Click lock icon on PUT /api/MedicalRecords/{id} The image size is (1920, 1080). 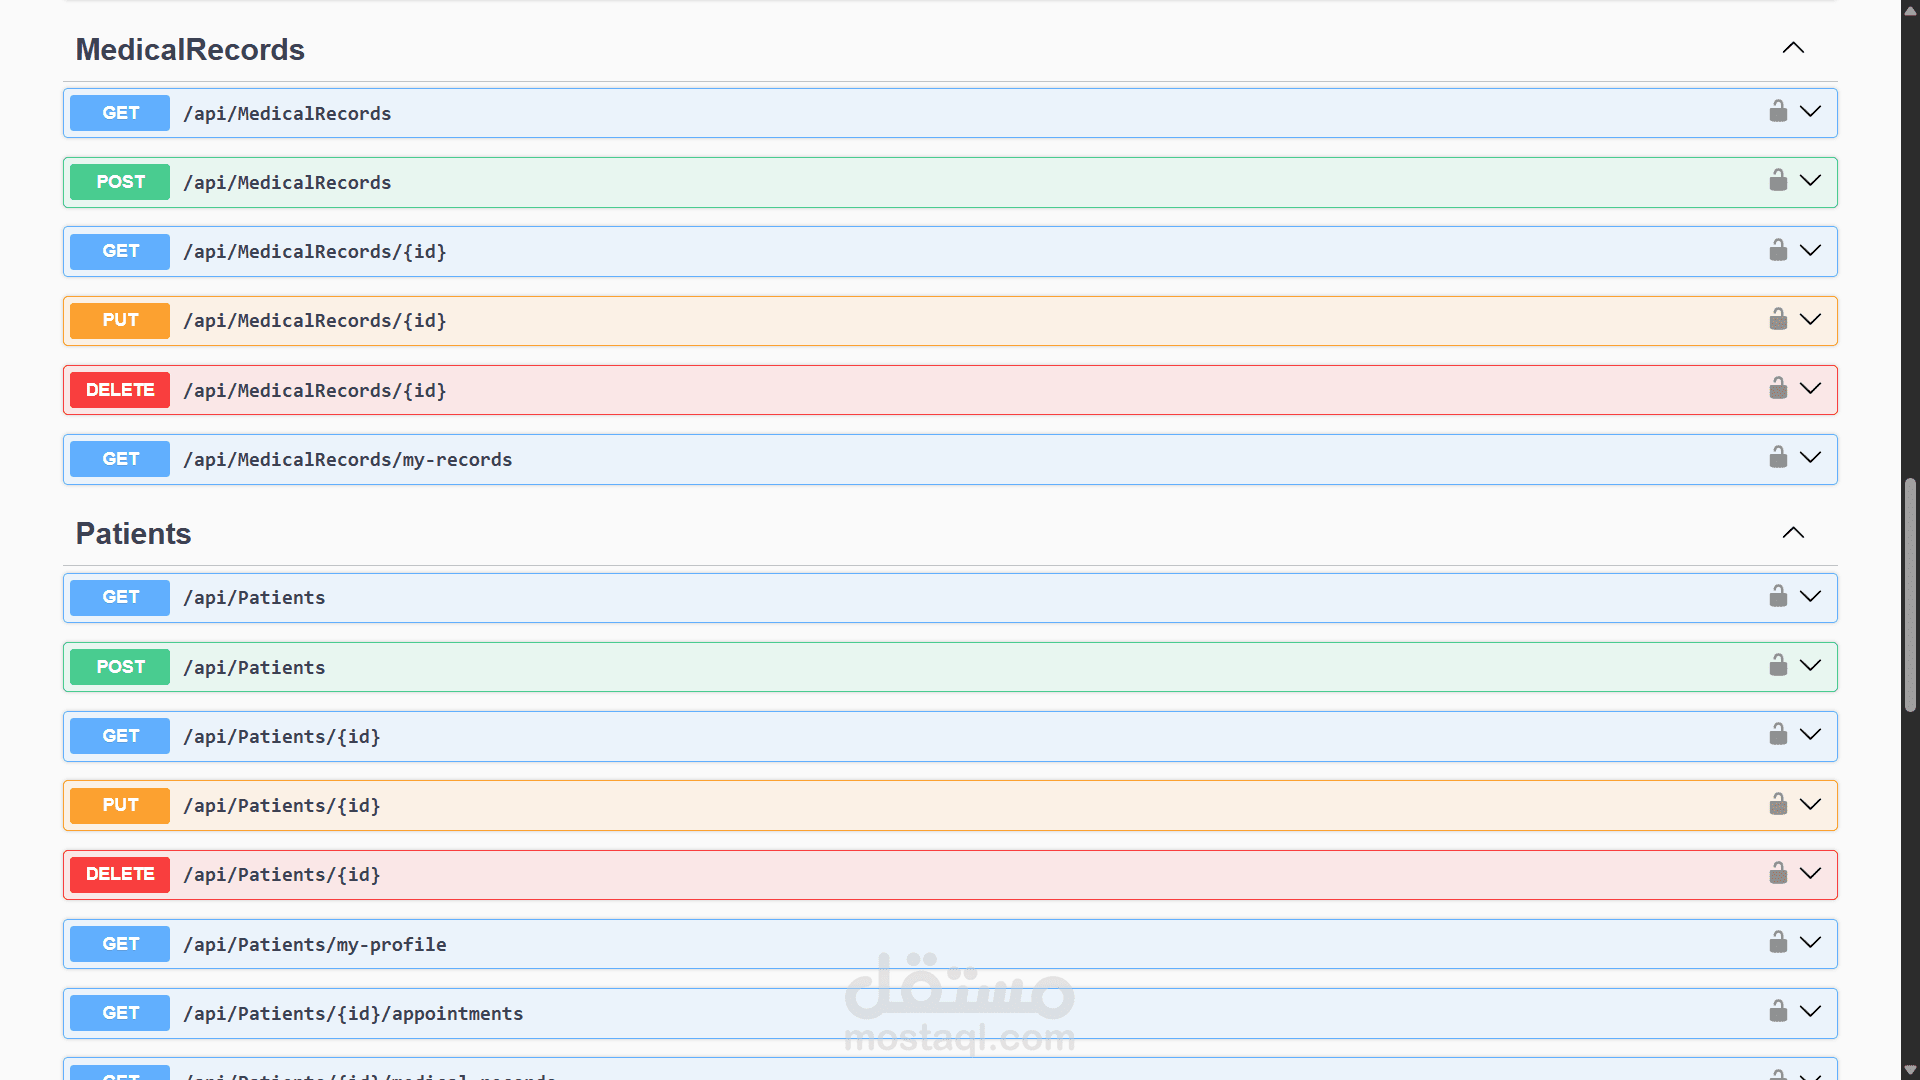click(1778, 319)
